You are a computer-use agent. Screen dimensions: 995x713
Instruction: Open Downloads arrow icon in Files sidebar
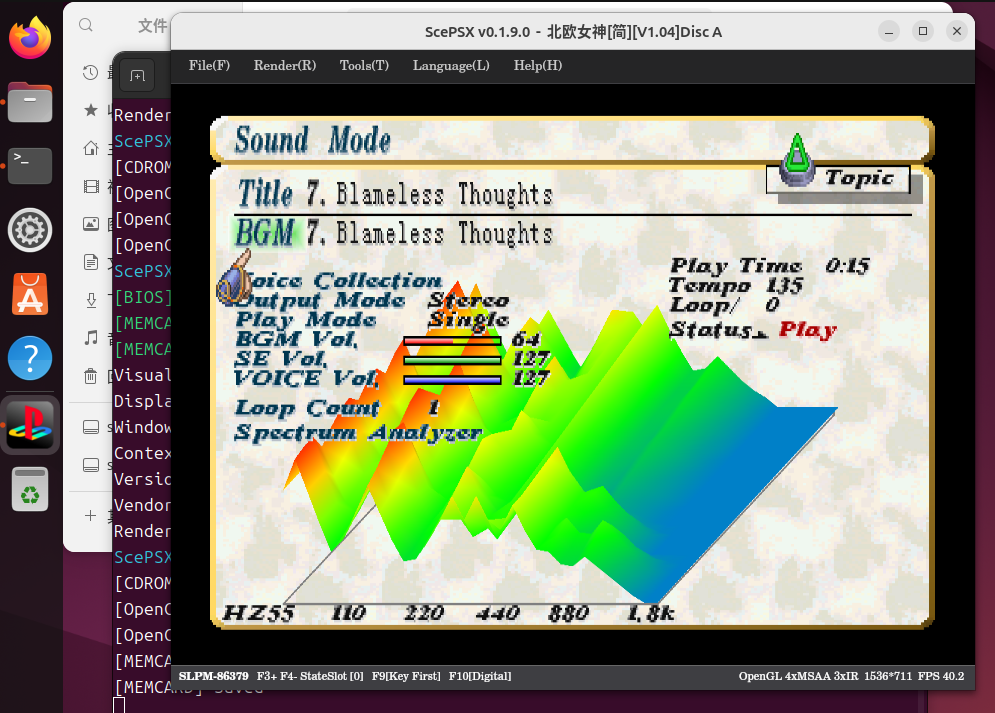pyautogui.click(x=91, y=299)
